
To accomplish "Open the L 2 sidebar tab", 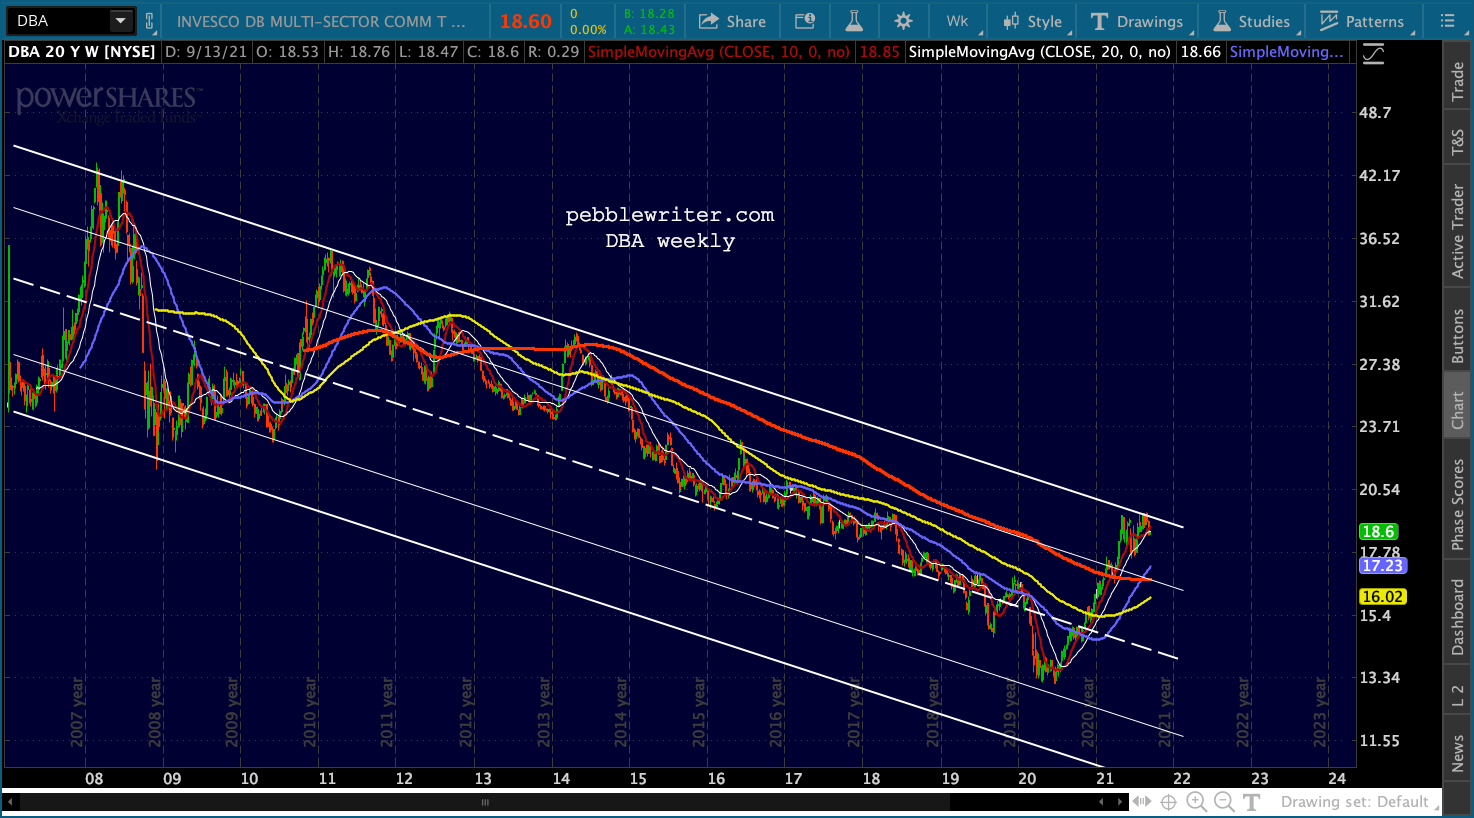I will click(1458, 696).
